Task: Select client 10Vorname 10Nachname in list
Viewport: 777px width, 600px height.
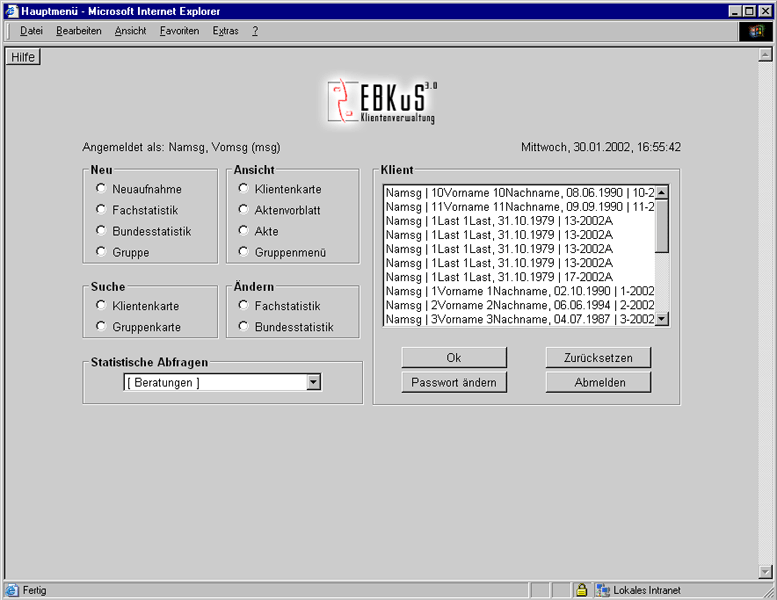Action: click(520, 193)
